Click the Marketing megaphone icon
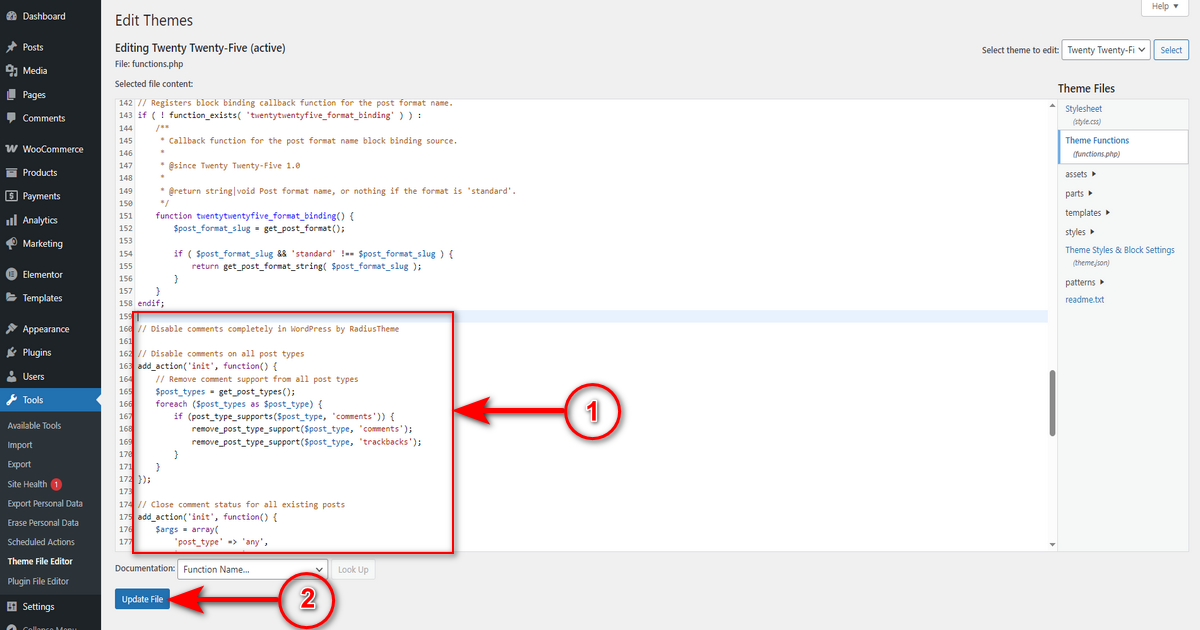The height and width of the screenshot is (630, 1200). pyautogui.click(x=11, y=244)
